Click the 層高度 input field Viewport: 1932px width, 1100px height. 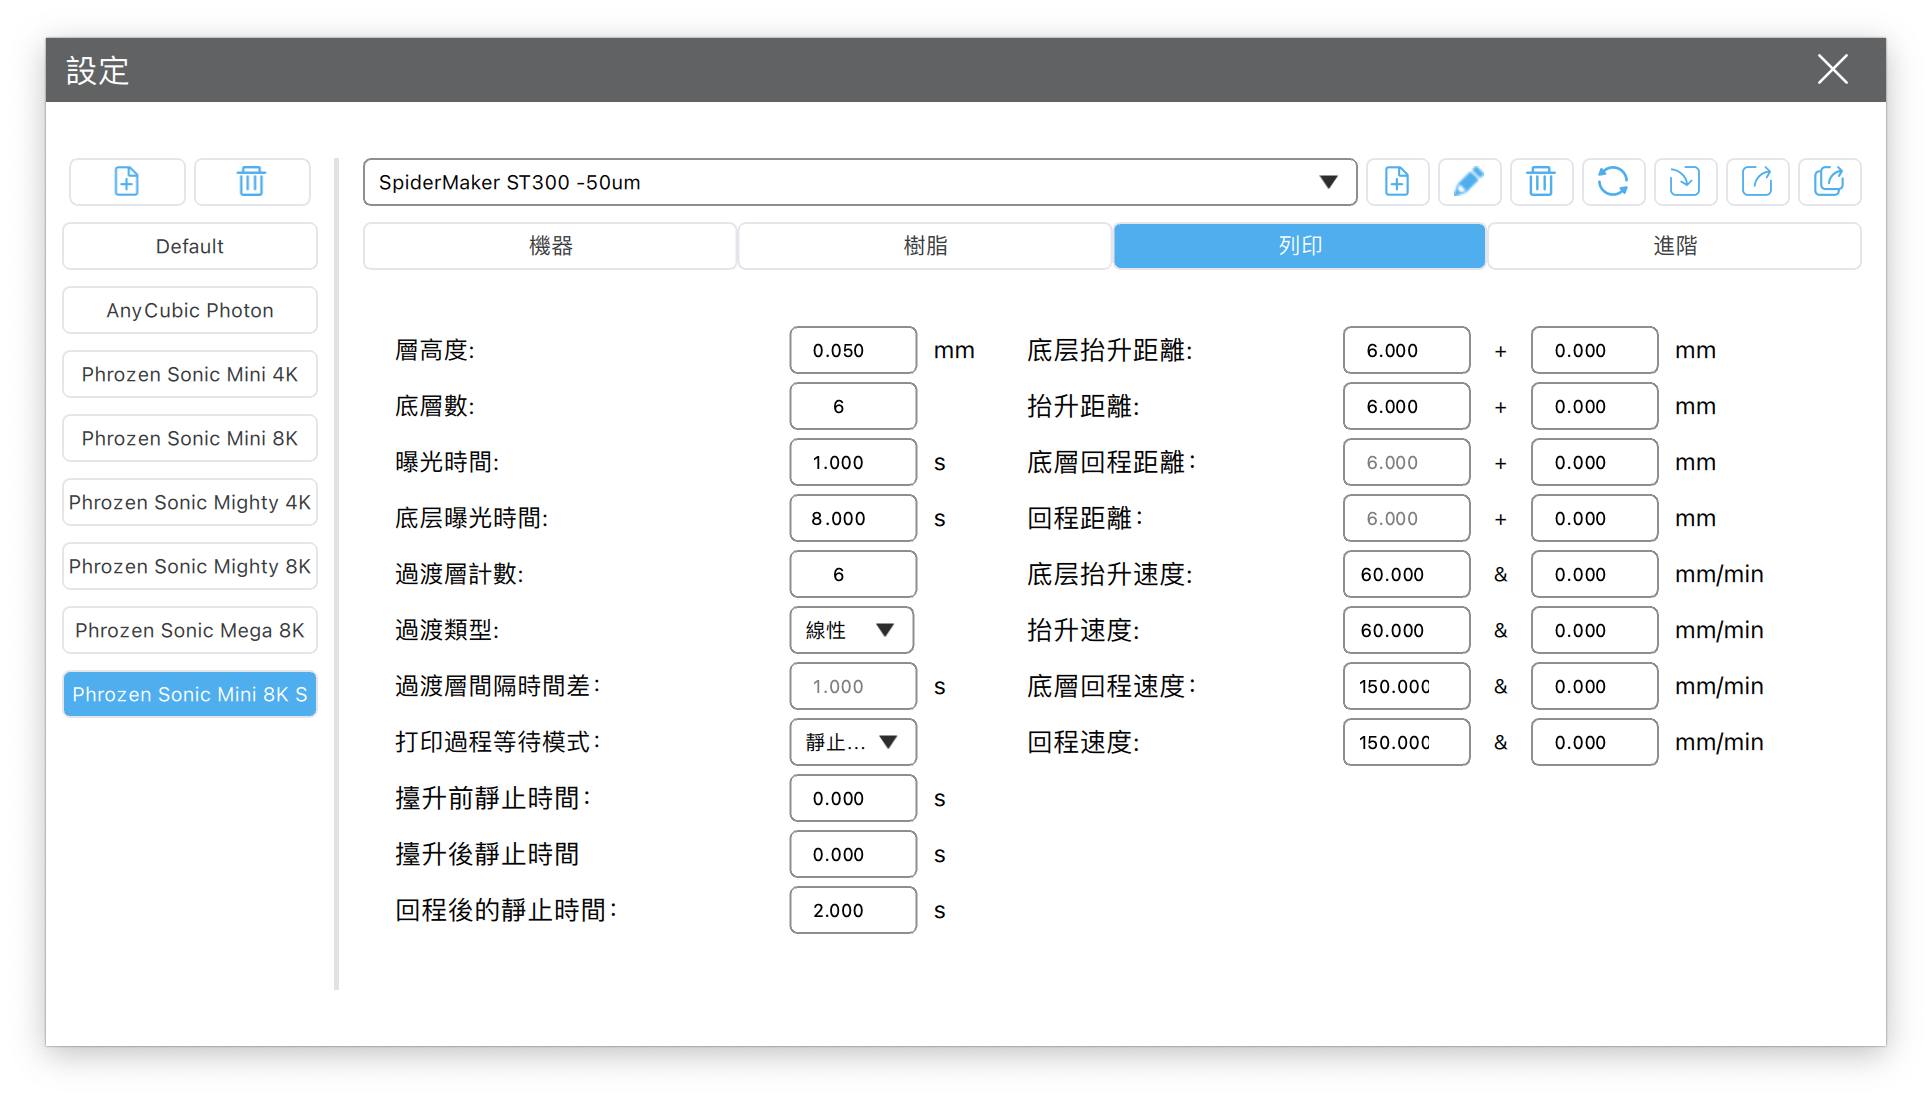click(x=852, y=350)
